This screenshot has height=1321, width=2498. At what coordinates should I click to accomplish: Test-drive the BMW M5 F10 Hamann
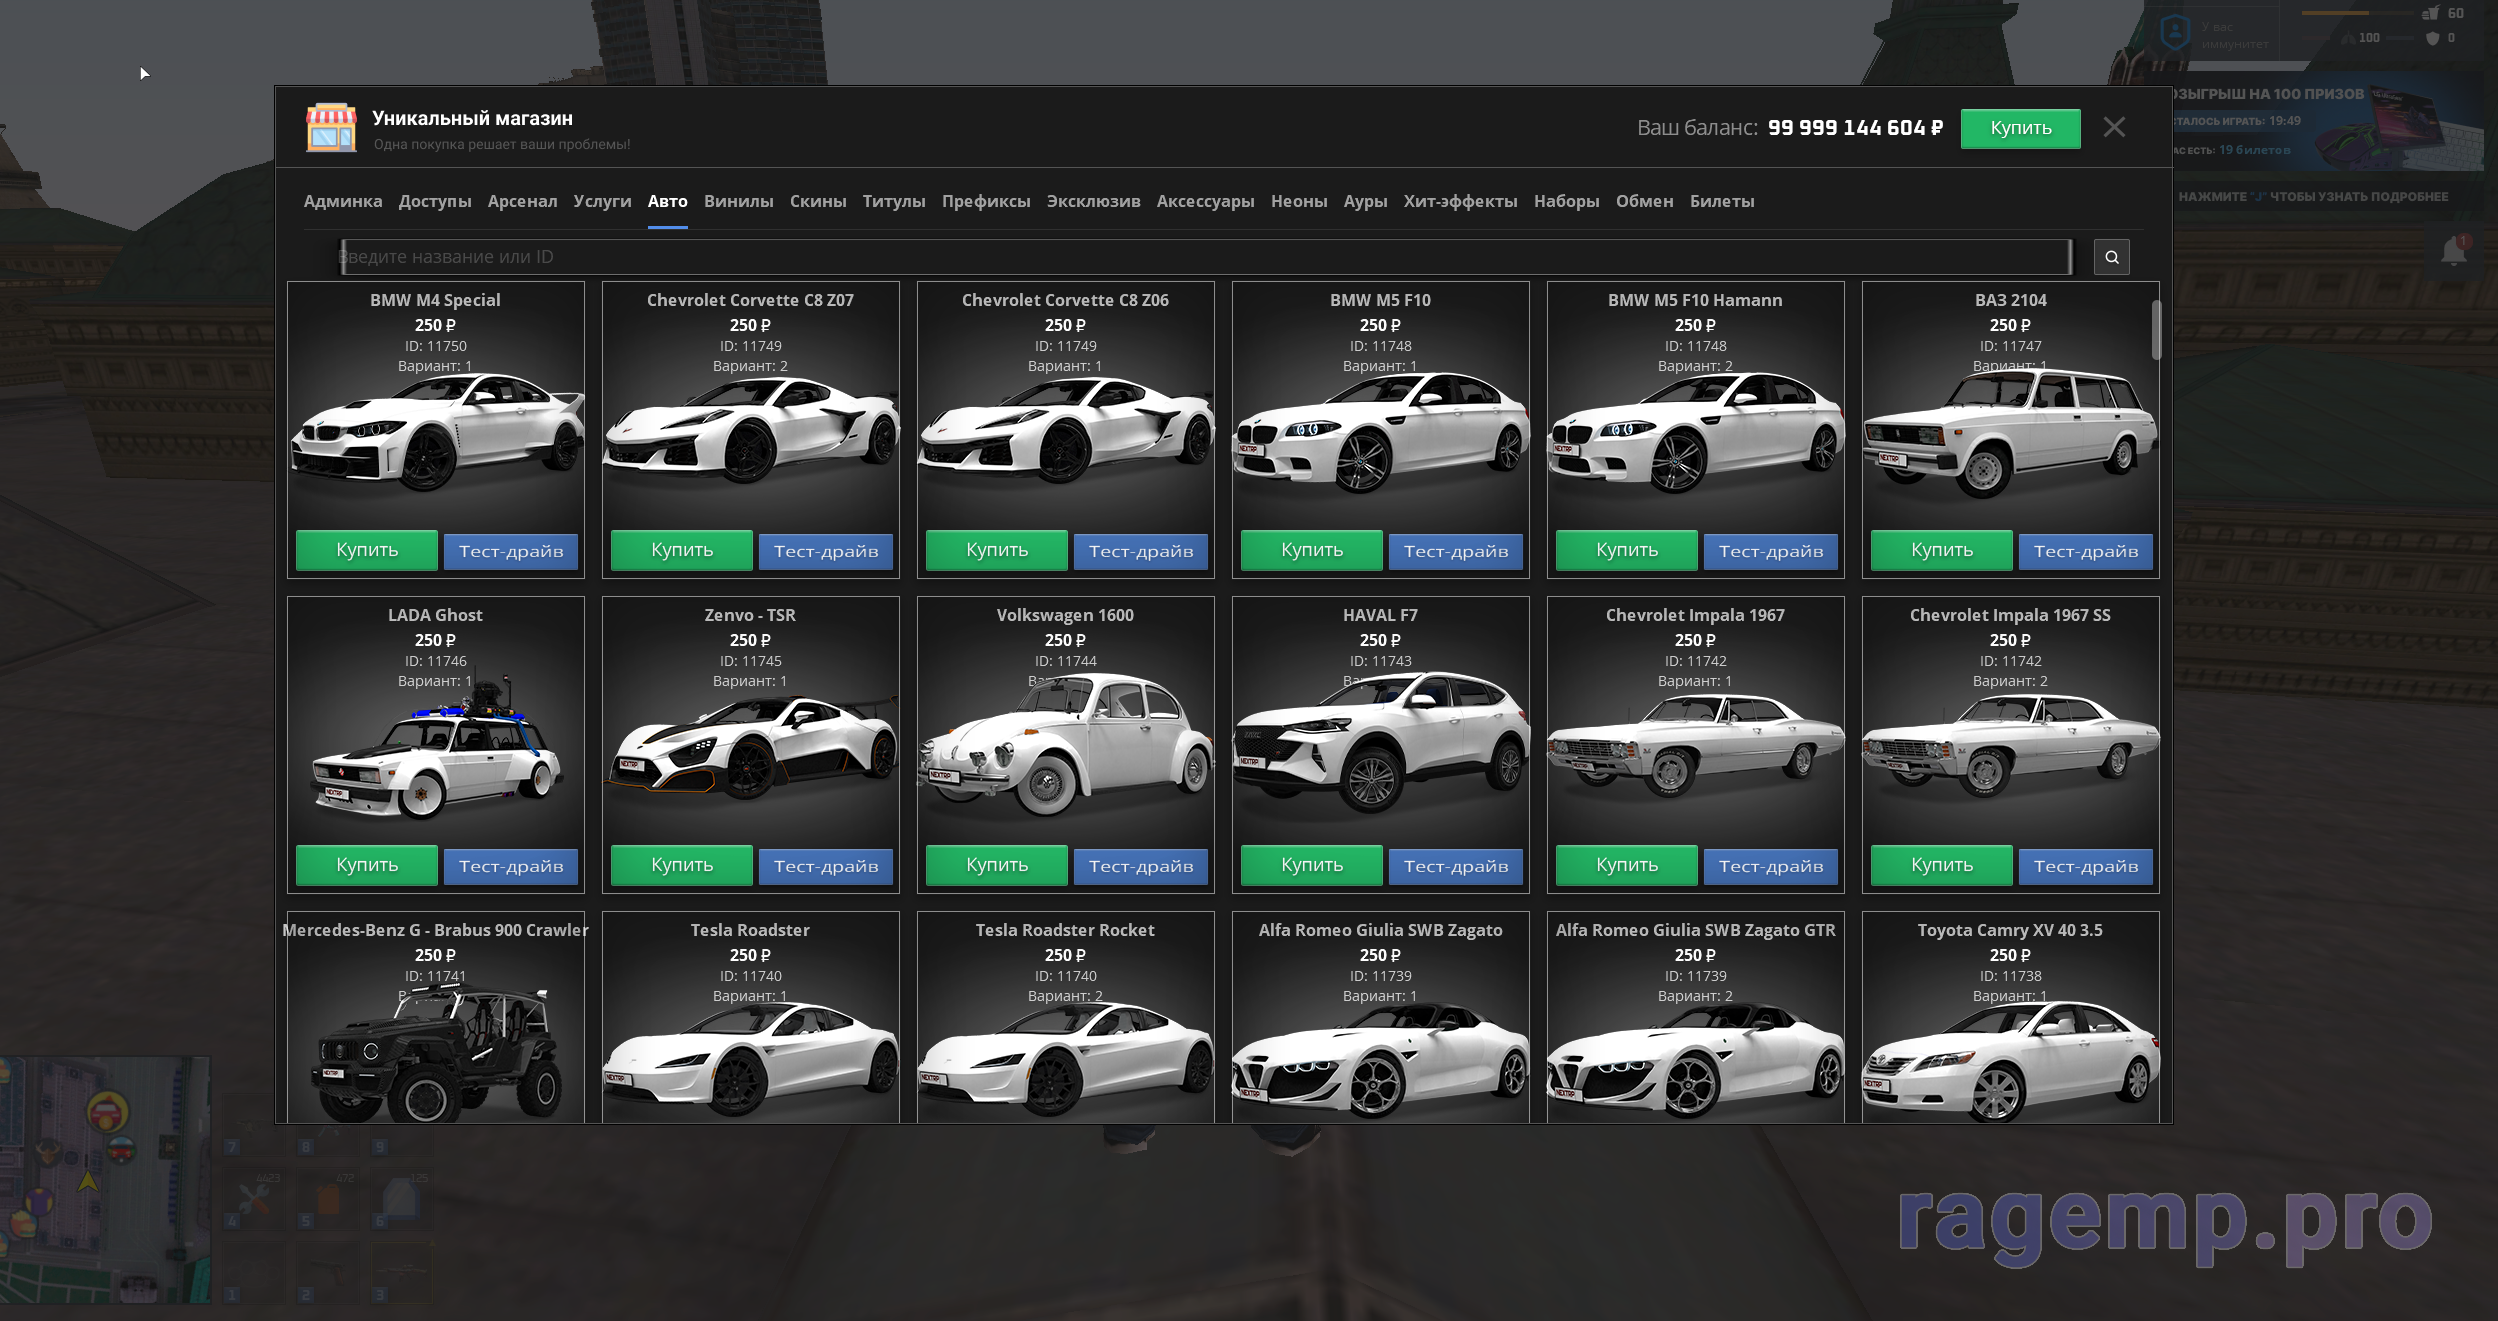tap(1771, 551)
